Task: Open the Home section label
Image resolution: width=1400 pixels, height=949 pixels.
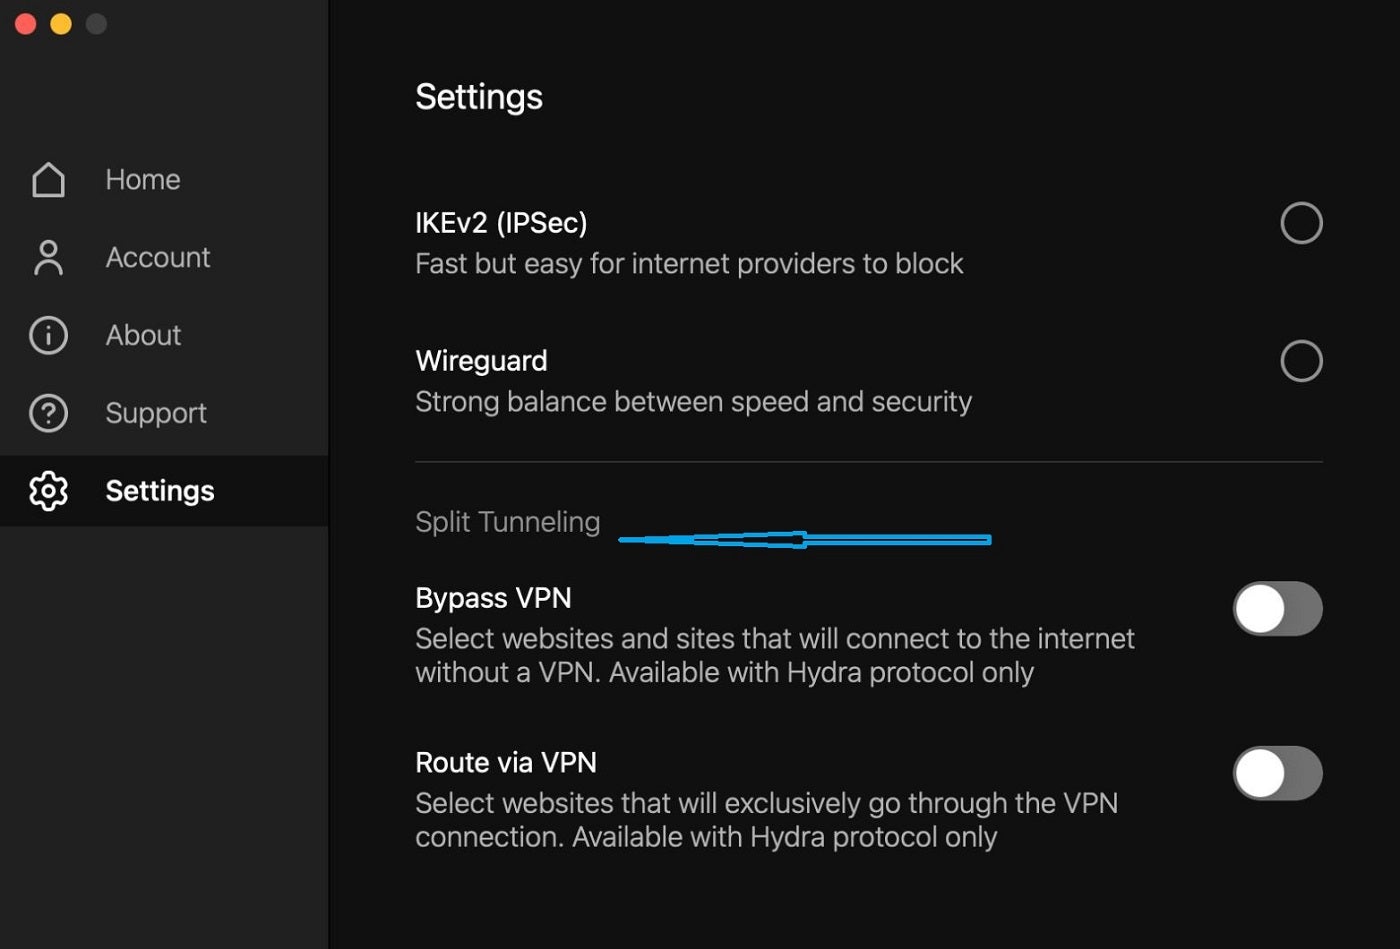Action: pos(143,180)
